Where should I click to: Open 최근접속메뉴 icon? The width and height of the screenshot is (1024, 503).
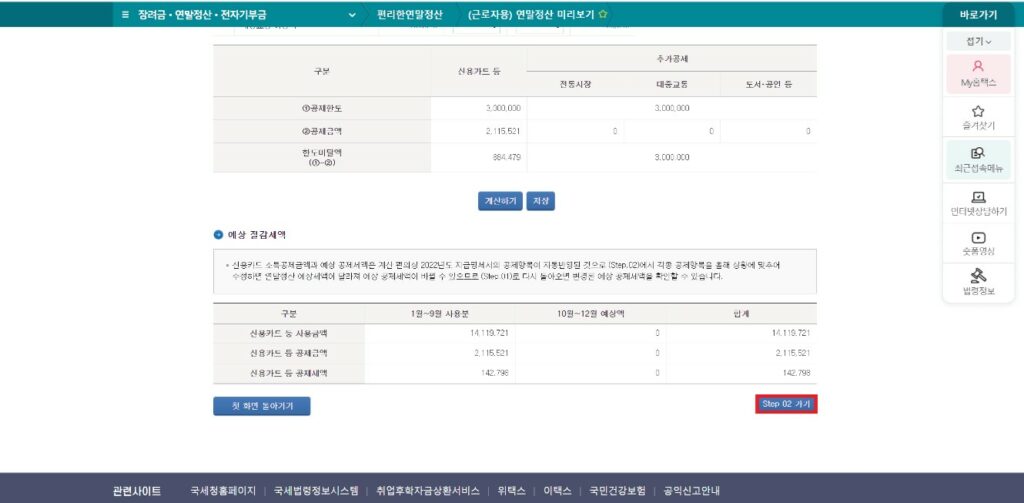[978, 153]
